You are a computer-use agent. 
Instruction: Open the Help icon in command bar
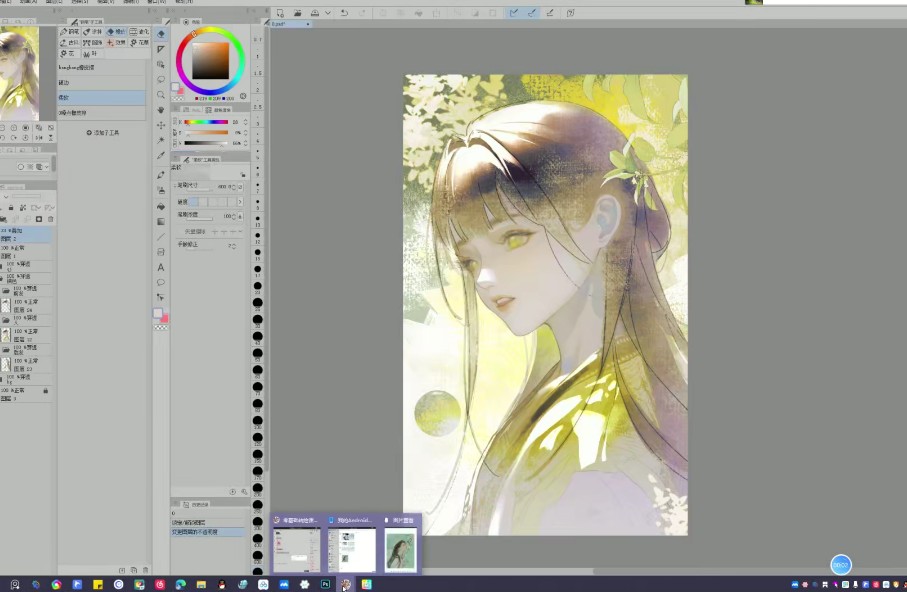click(570, 13)
